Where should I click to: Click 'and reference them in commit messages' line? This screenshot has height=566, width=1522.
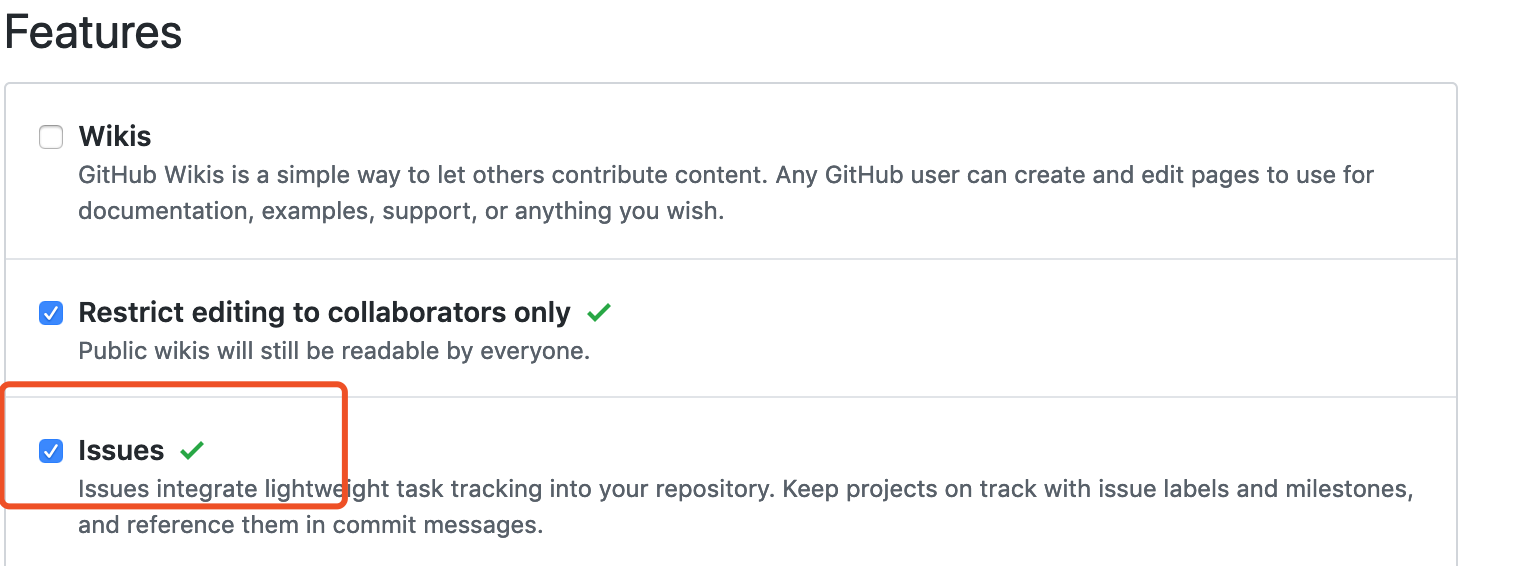311,525
